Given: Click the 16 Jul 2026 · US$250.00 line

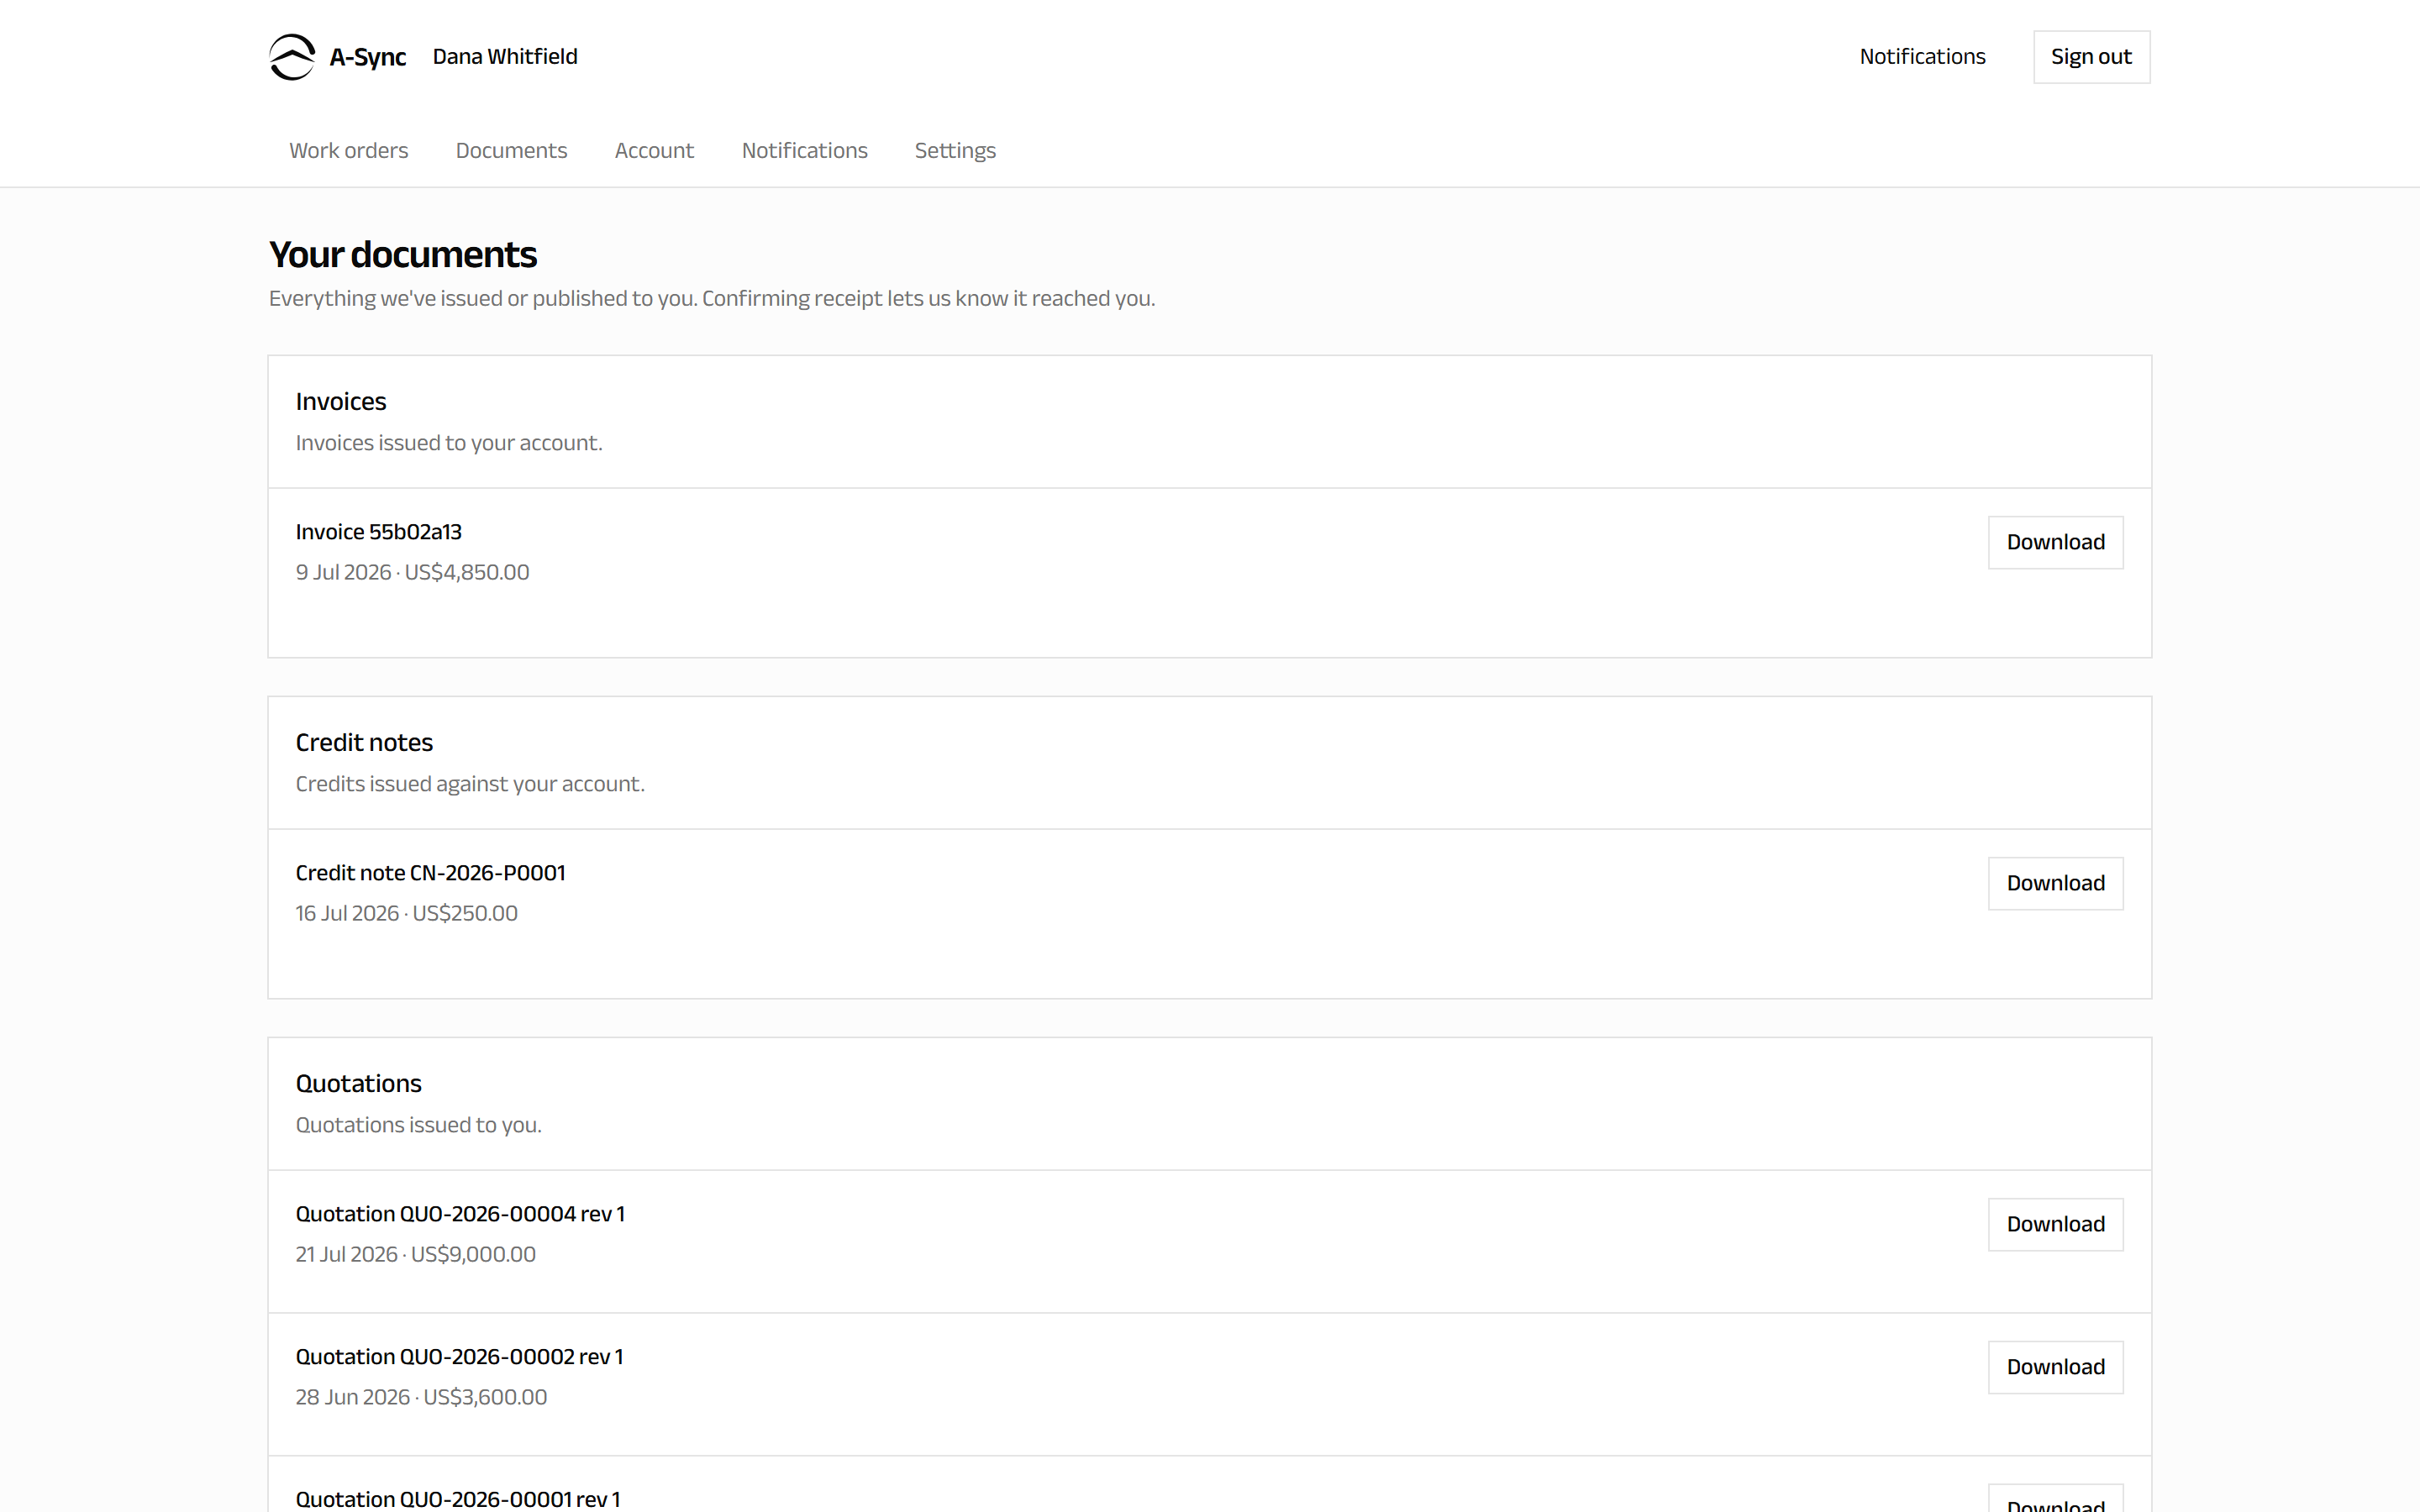Looking at the screenshot, I should pos(406,913).
